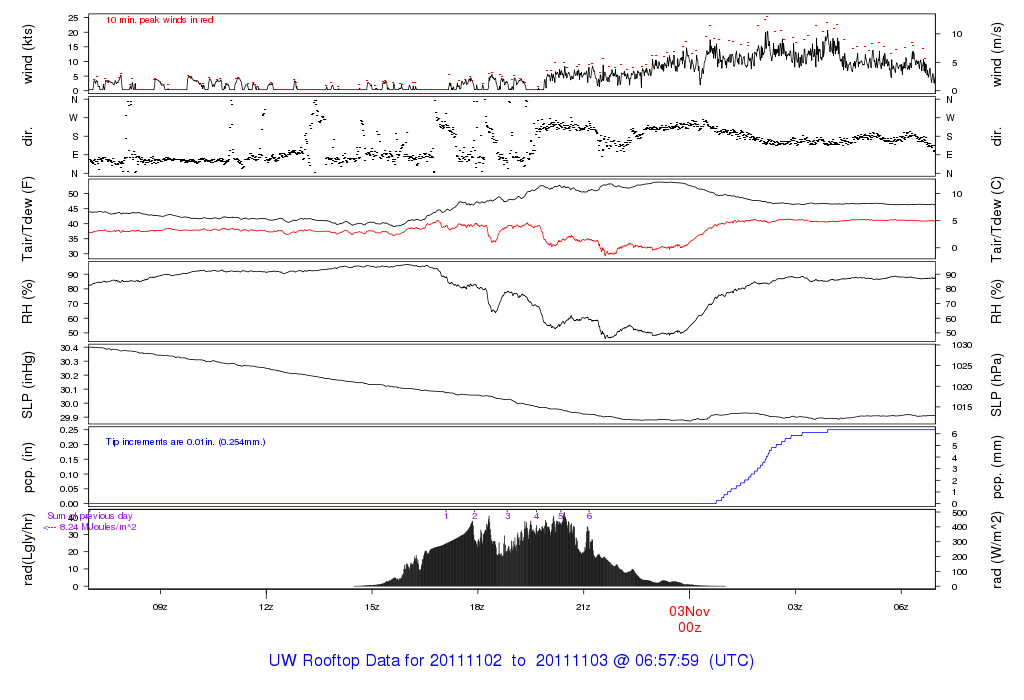Click the "09z" time axis tick
Image resolution: width=1024 pixels, height=700 pixels.
[160, 607]
